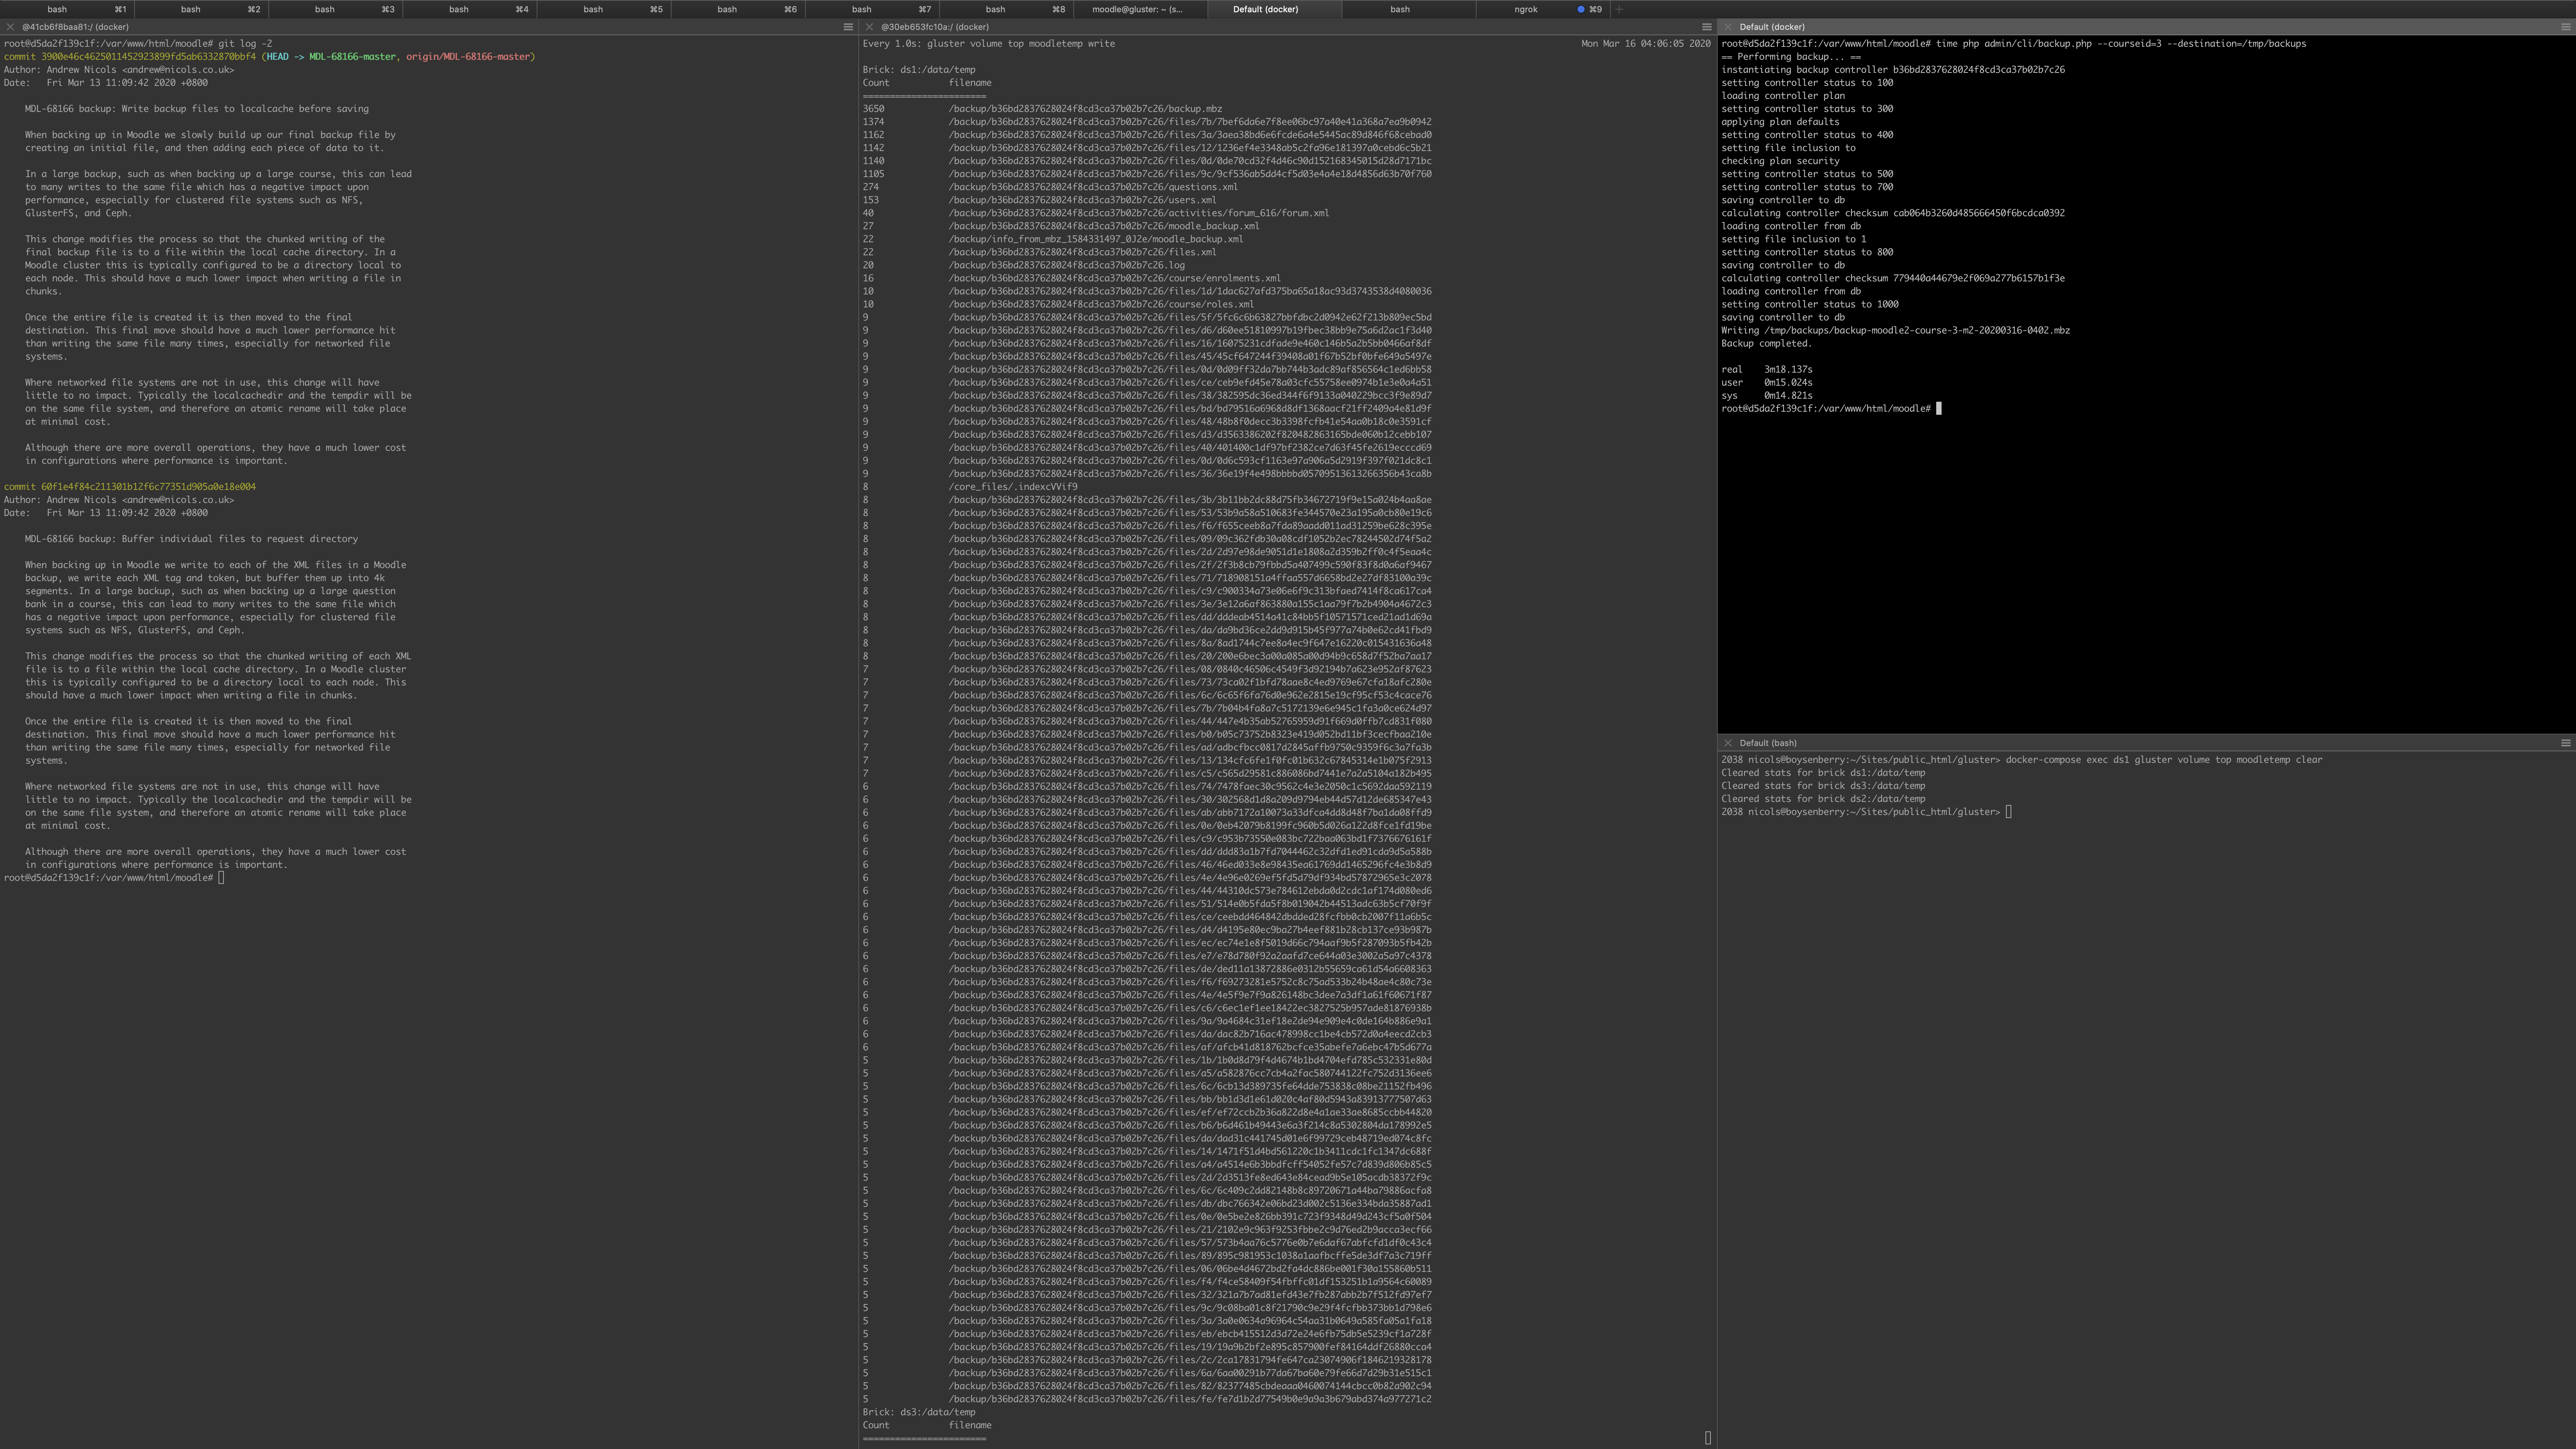Screen dimensions: 2576x1449
Task: Click the course/enrolments.xml row
Action: click(x=1072, y=278)
